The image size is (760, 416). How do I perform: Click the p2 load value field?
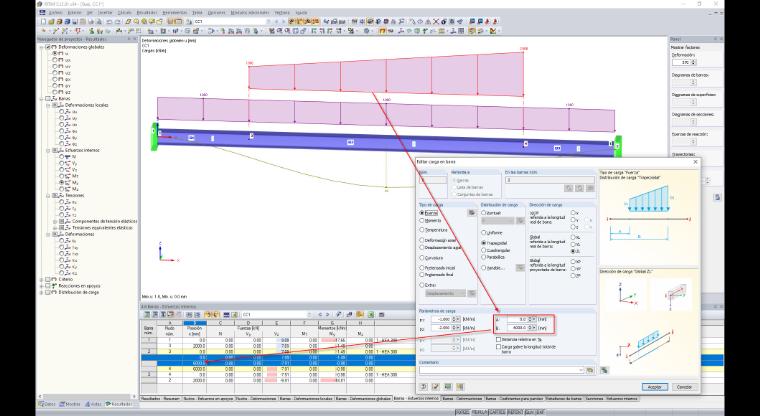(x=441, y=328)
